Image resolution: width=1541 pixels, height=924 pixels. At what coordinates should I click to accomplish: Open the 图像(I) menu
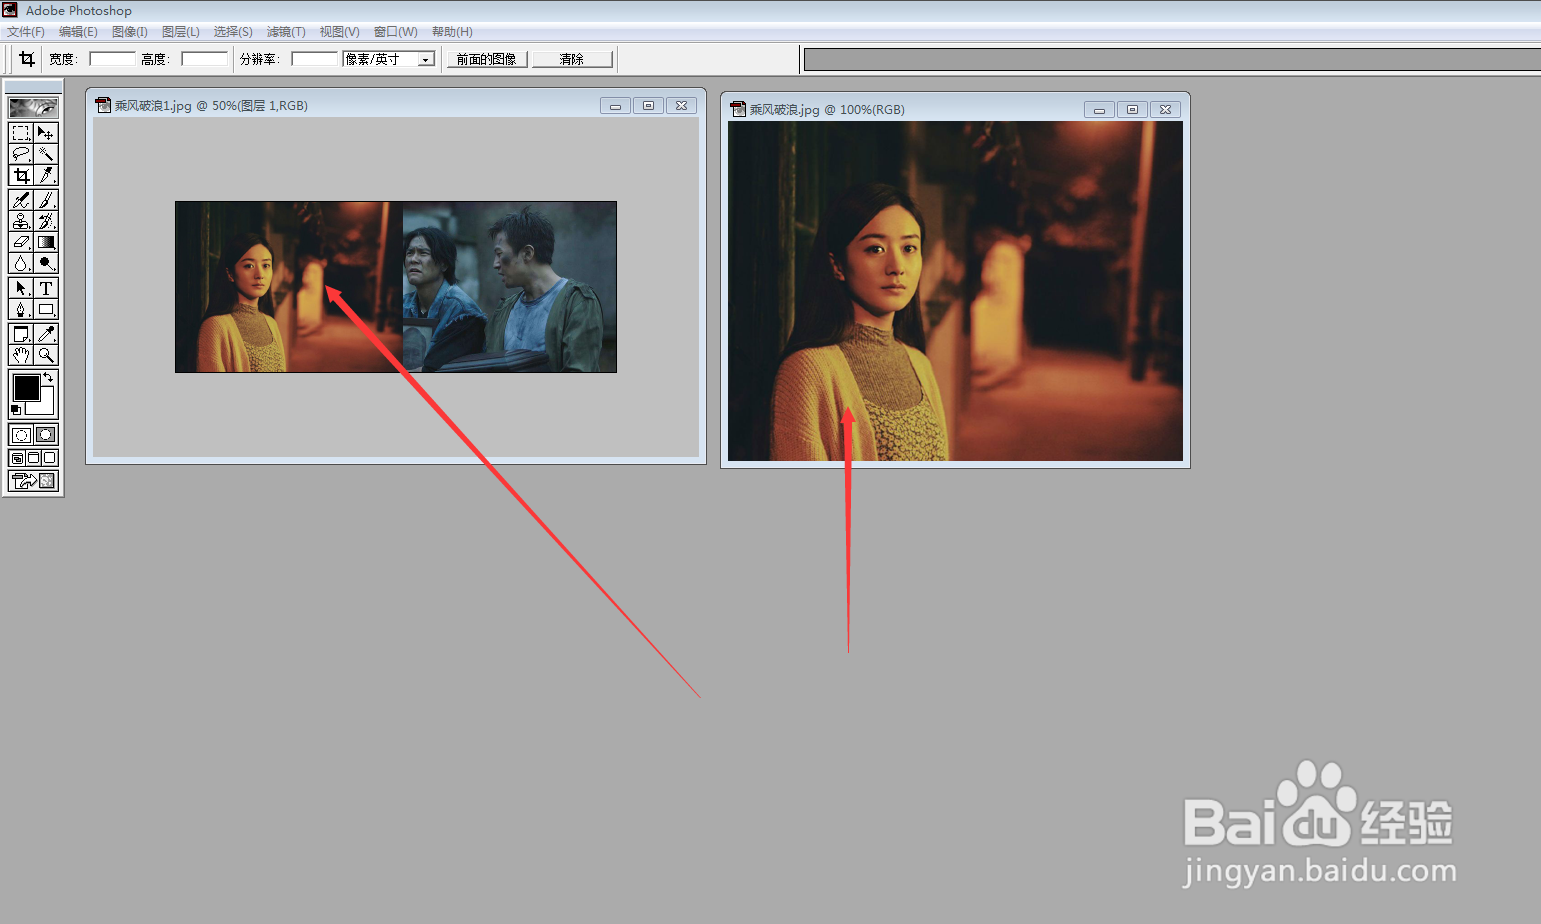pos(129,32)
